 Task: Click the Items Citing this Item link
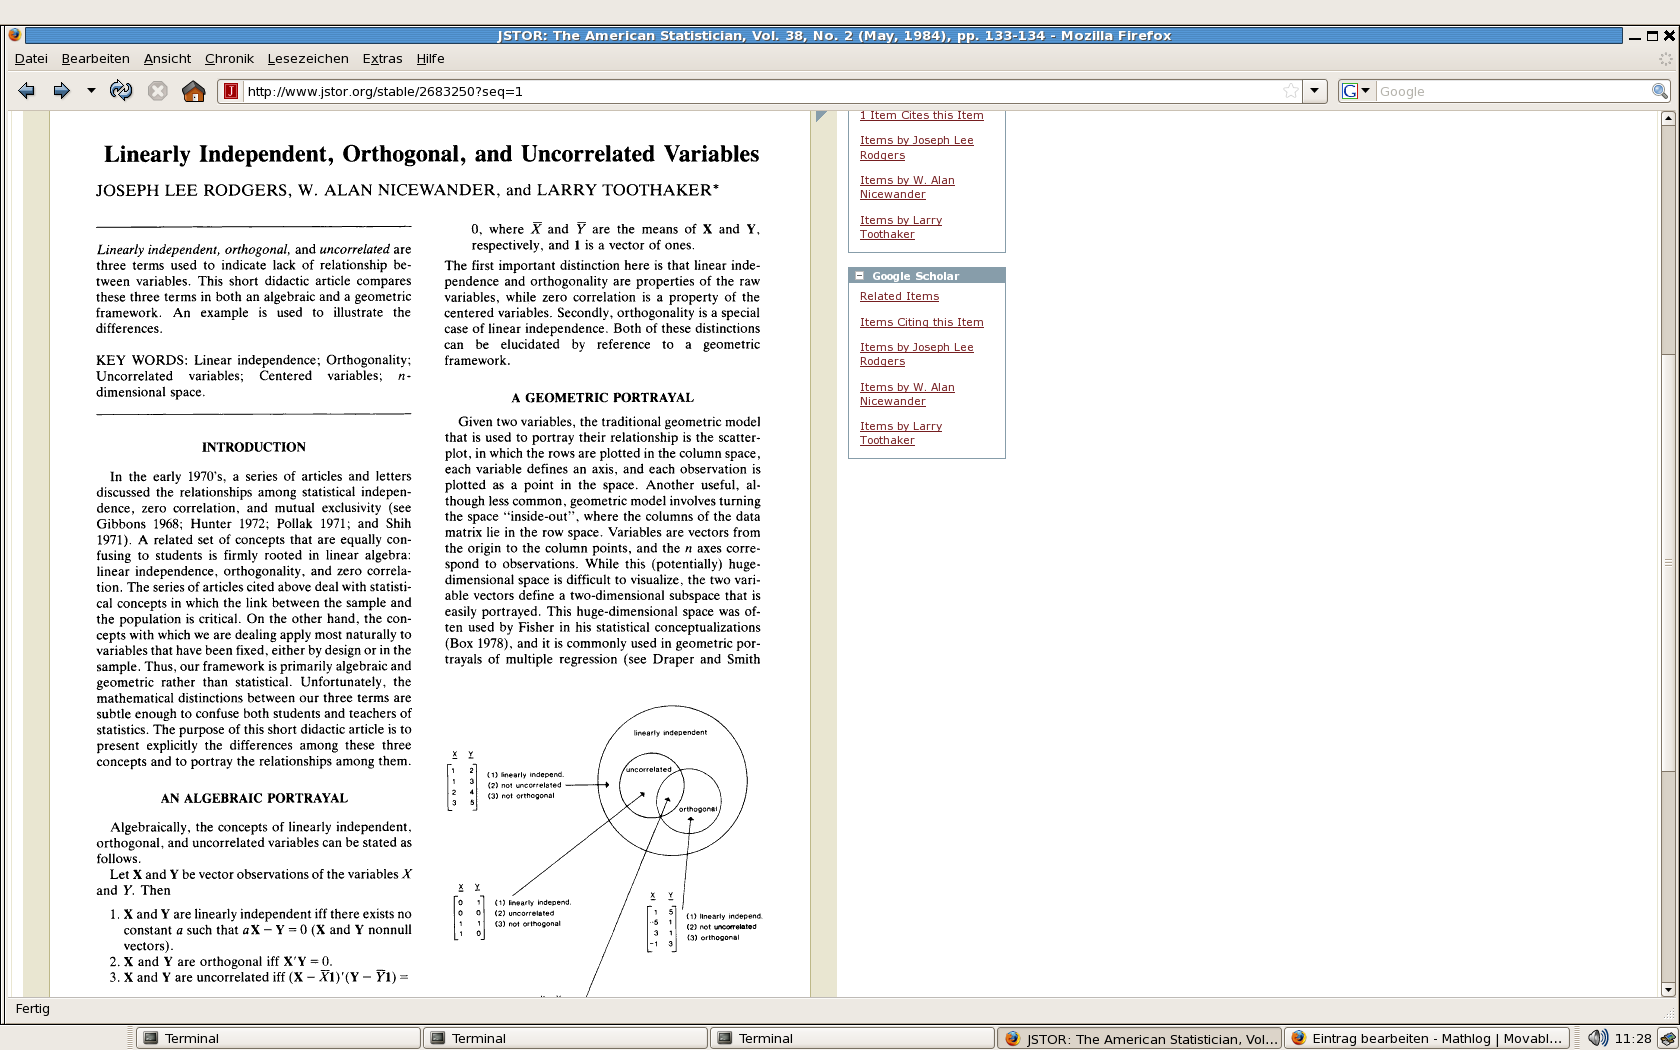pos(921,322)
